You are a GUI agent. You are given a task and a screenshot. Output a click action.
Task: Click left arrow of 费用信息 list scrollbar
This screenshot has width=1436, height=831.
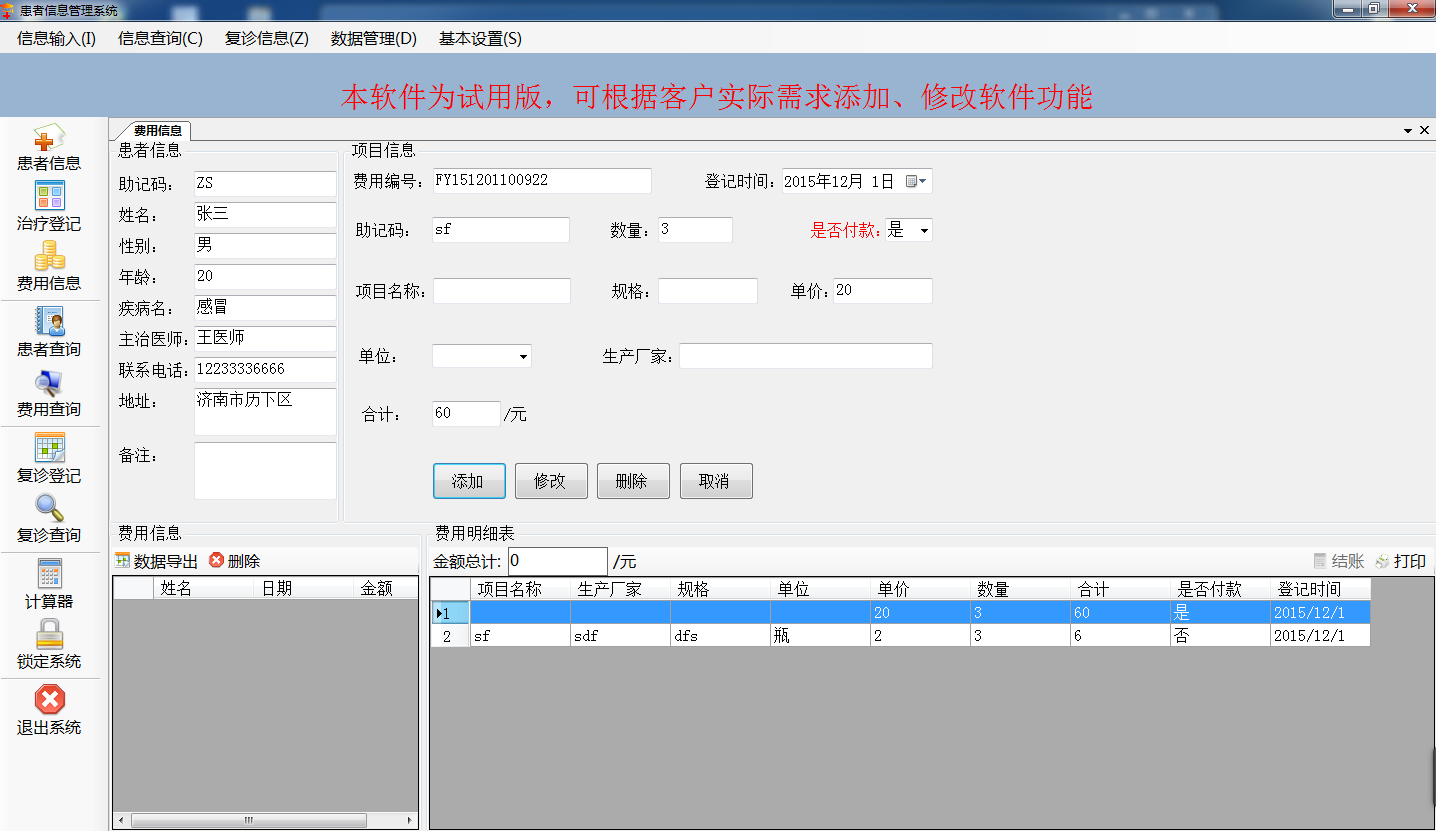coord(121,820)
